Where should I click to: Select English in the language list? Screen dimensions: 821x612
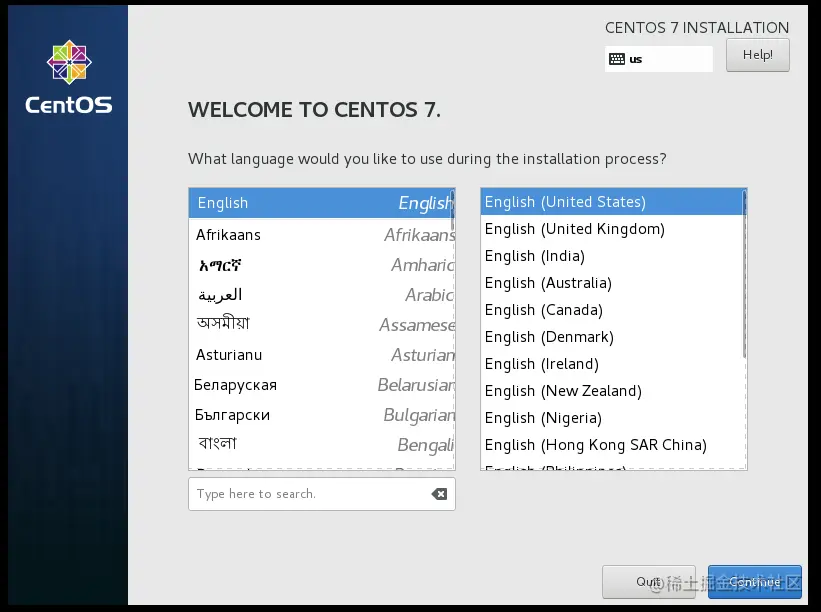(x=321, y=203)
